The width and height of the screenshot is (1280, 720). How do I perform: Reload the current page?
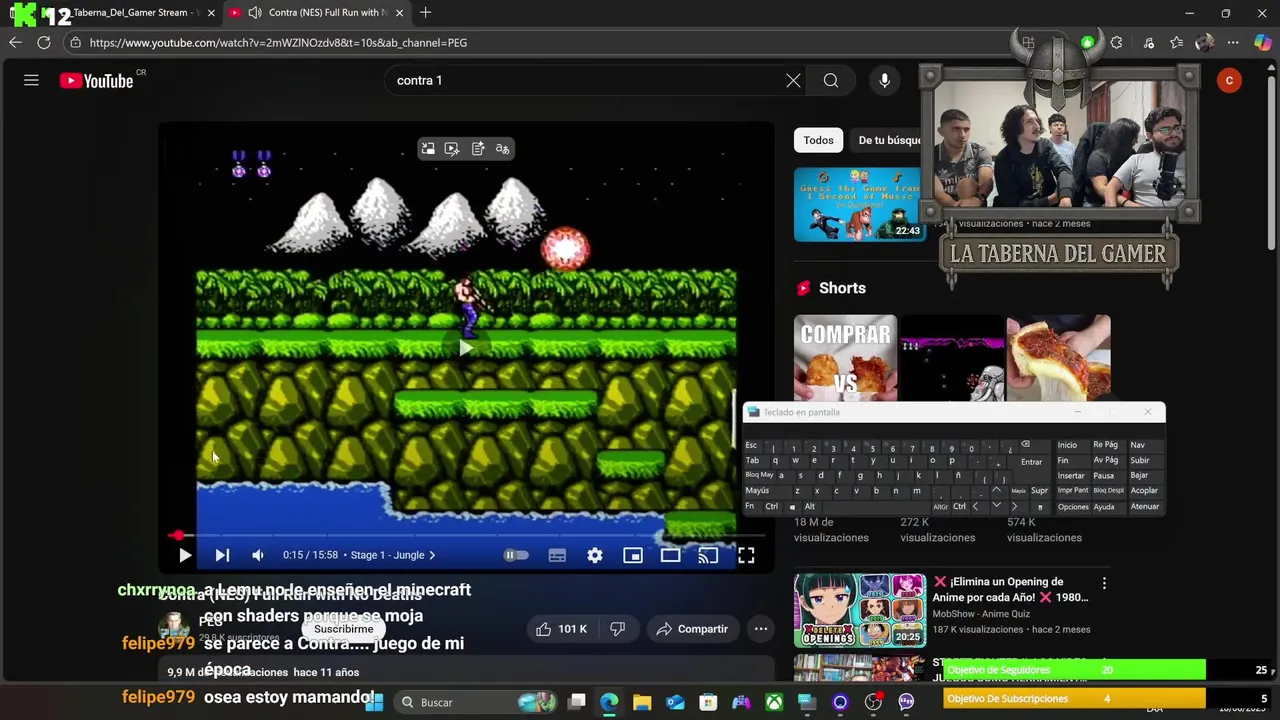[44, 42]
